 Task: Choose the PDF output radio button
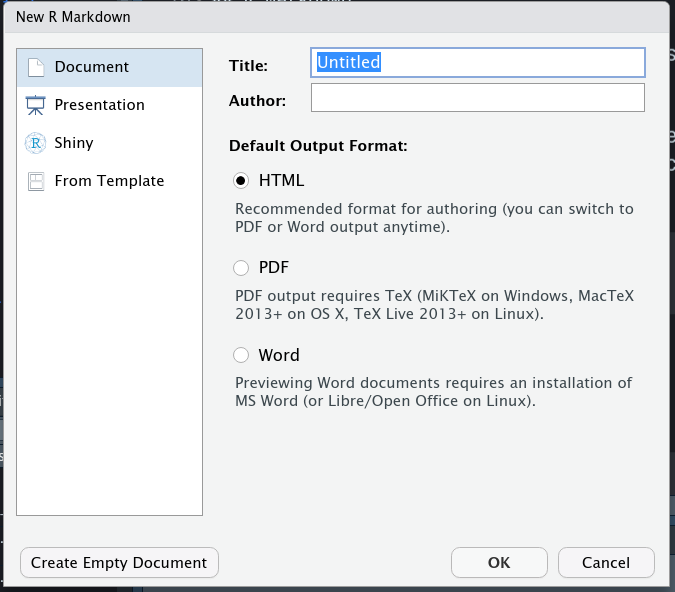tap(241, 268)
